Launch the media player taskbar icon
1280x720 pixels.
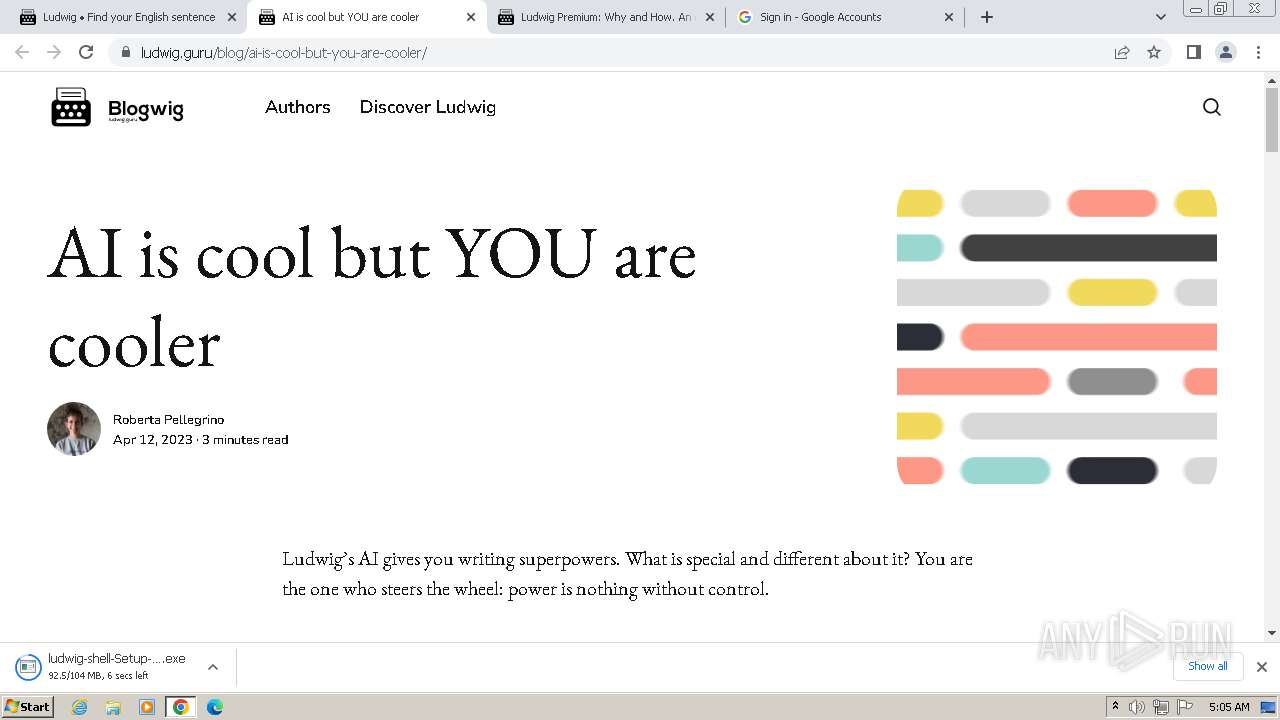(147, 707)
